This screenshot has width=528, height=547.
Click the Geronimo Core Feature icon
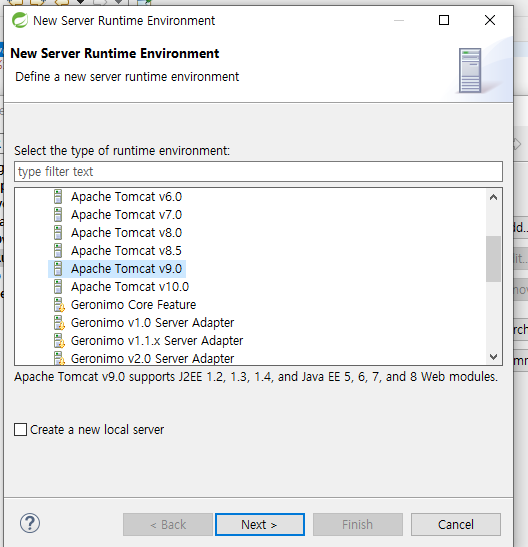[x=59, y=305]
